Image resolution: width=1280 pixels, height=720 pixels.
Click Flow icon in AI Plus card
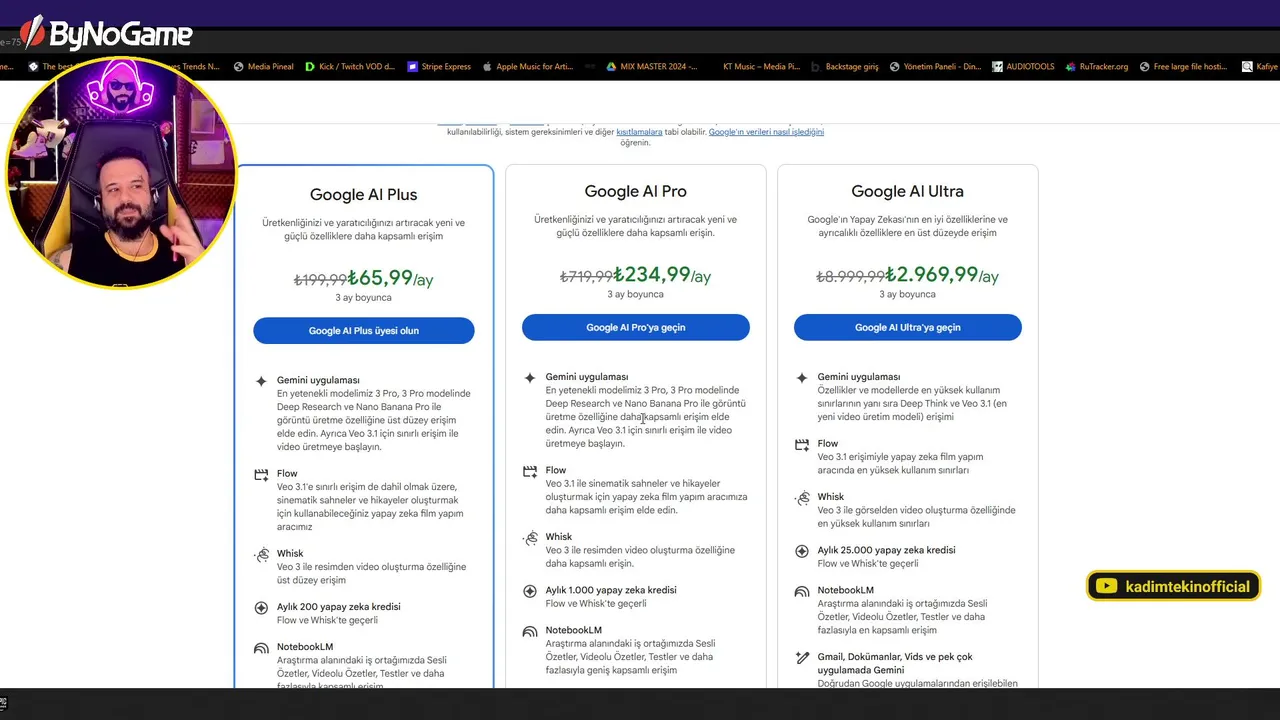(261, 475)
